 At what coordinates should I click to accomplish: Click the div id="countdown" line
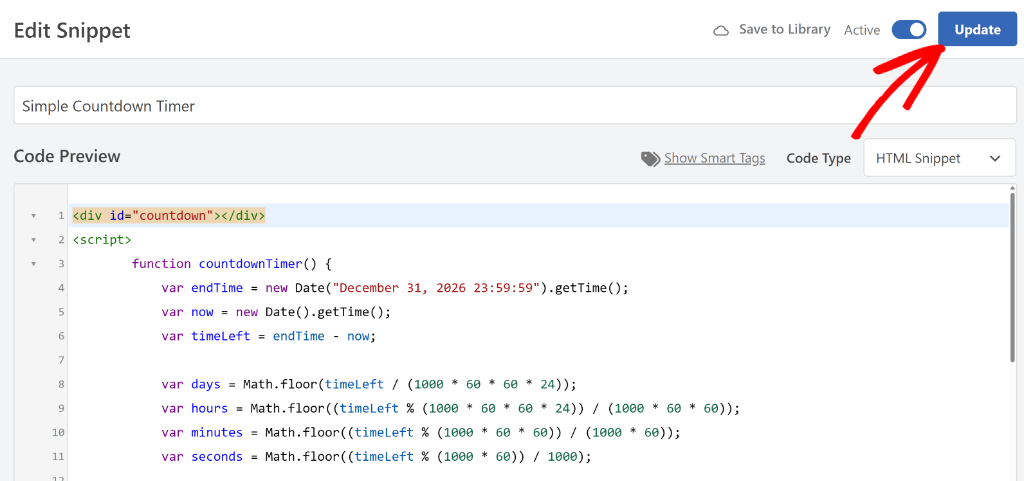pos(168,215)
